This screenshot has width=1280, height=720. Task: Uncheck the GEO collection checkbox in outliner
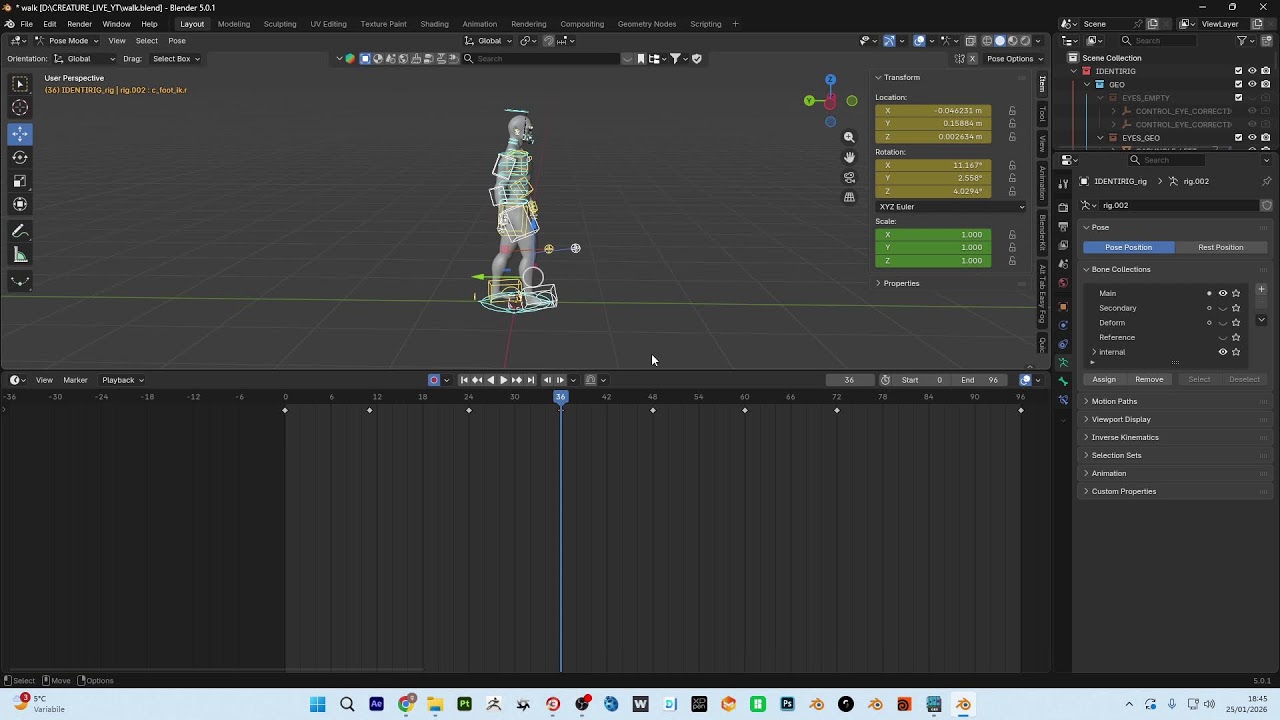(1238, 84)
